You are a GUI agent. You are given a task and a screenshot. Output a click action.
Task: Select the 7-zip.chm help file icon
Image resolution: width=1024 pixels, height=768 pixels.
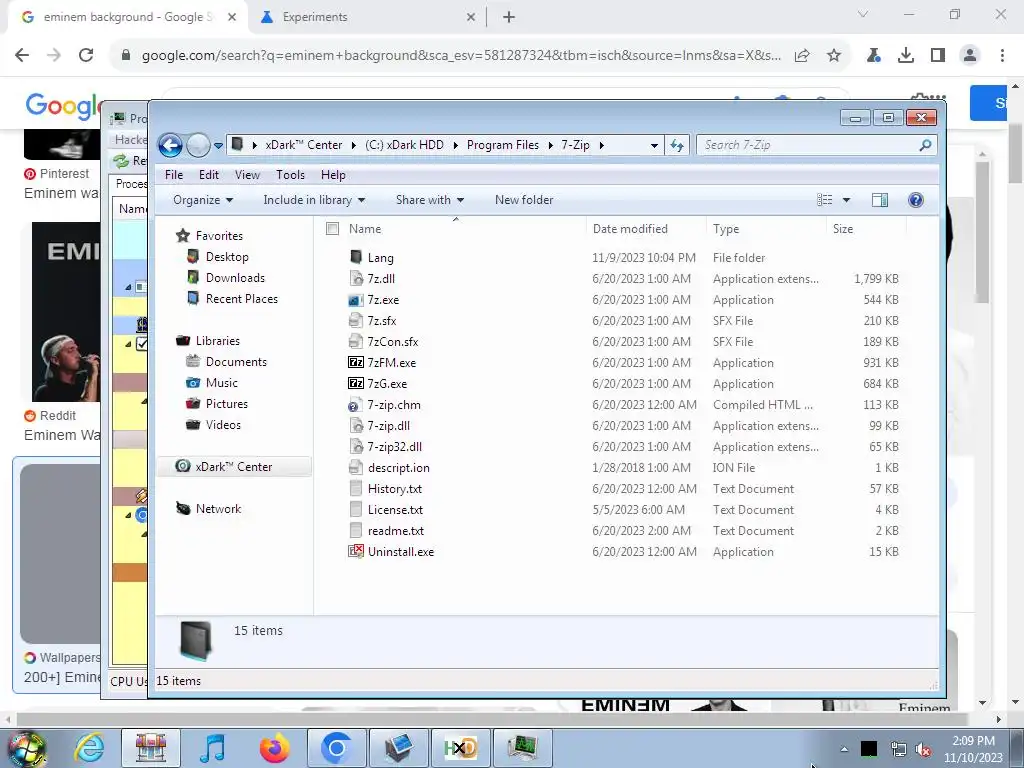click(355, 405)
